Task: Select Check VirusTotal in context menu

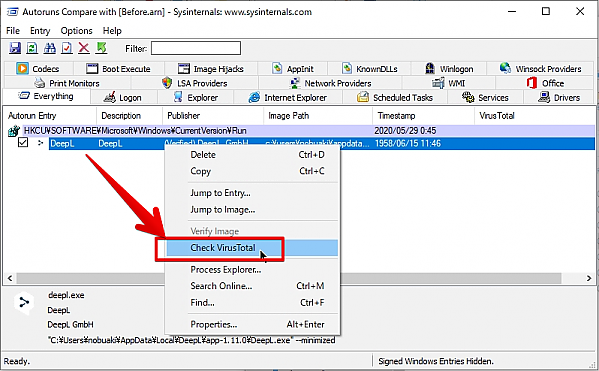Action: click(x=252, y=248)
